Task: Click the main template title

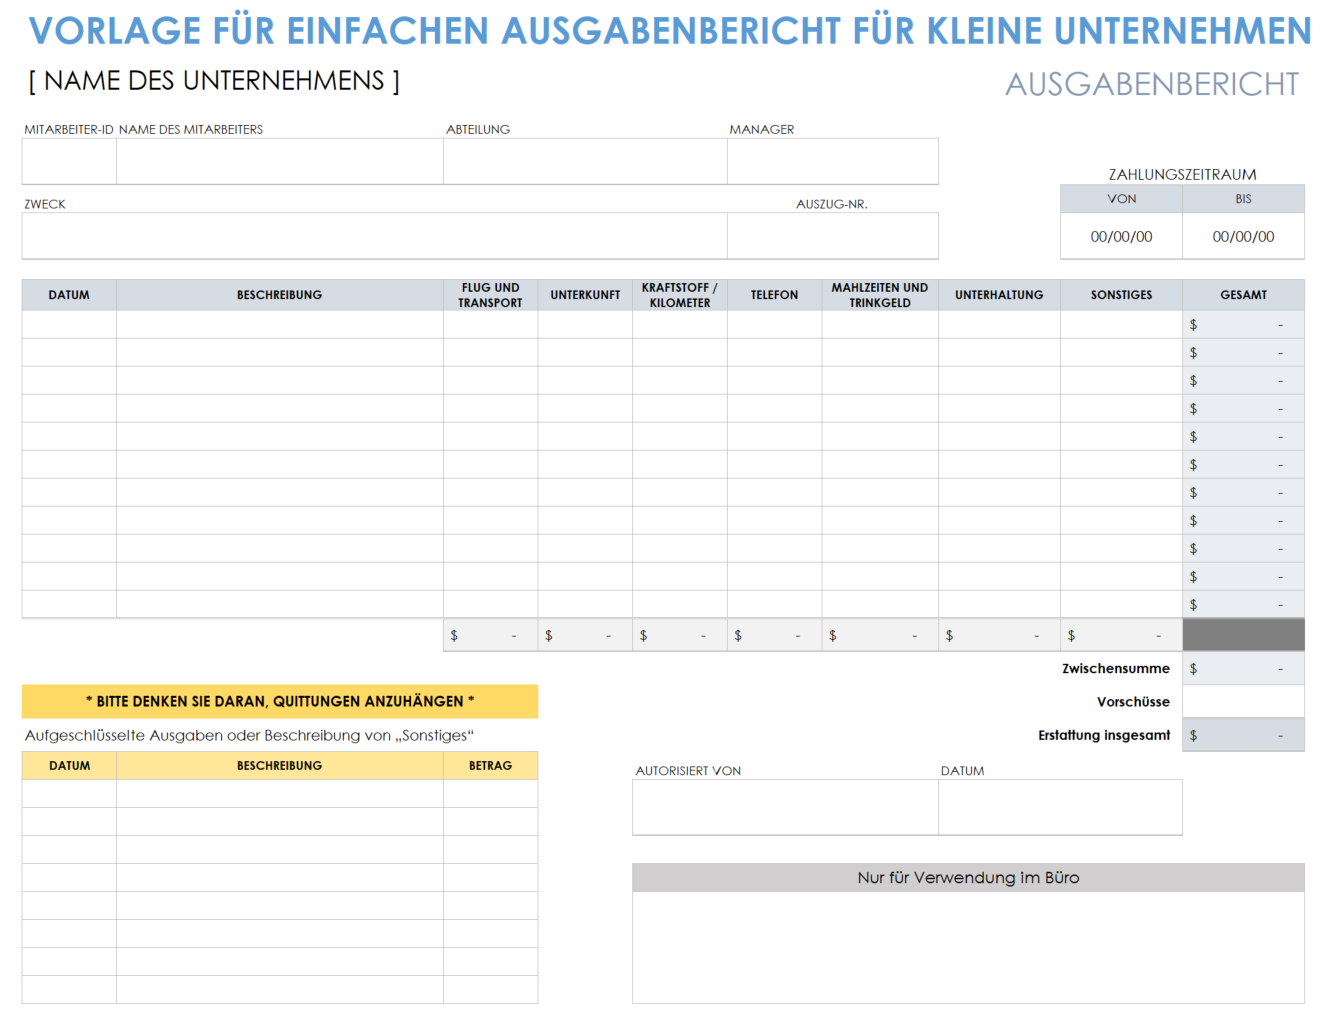Action: [670, 31]
